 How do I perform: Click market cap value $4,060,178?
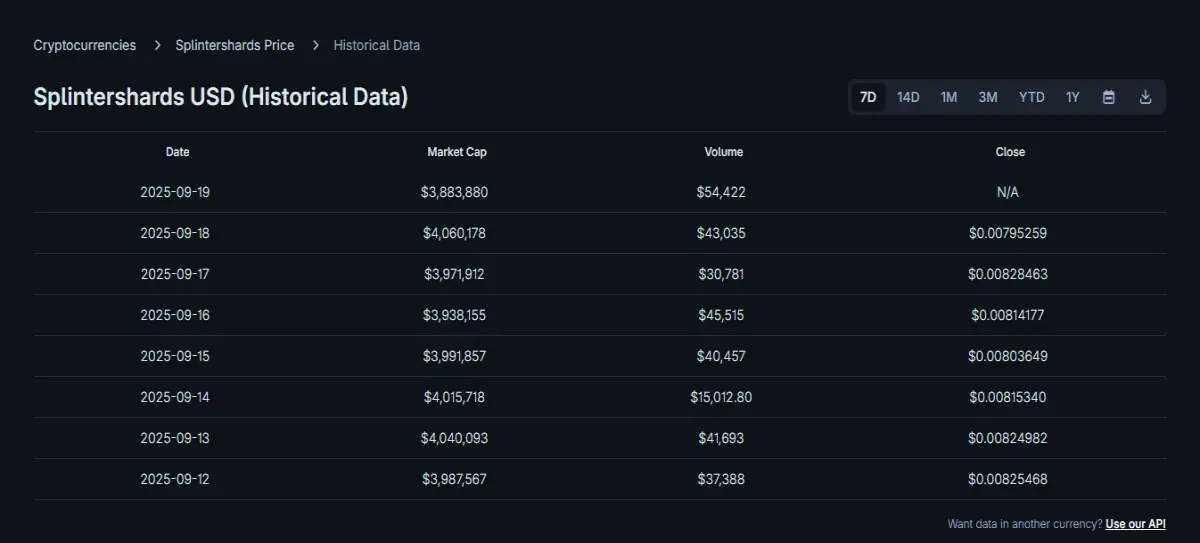coord(455,233)
